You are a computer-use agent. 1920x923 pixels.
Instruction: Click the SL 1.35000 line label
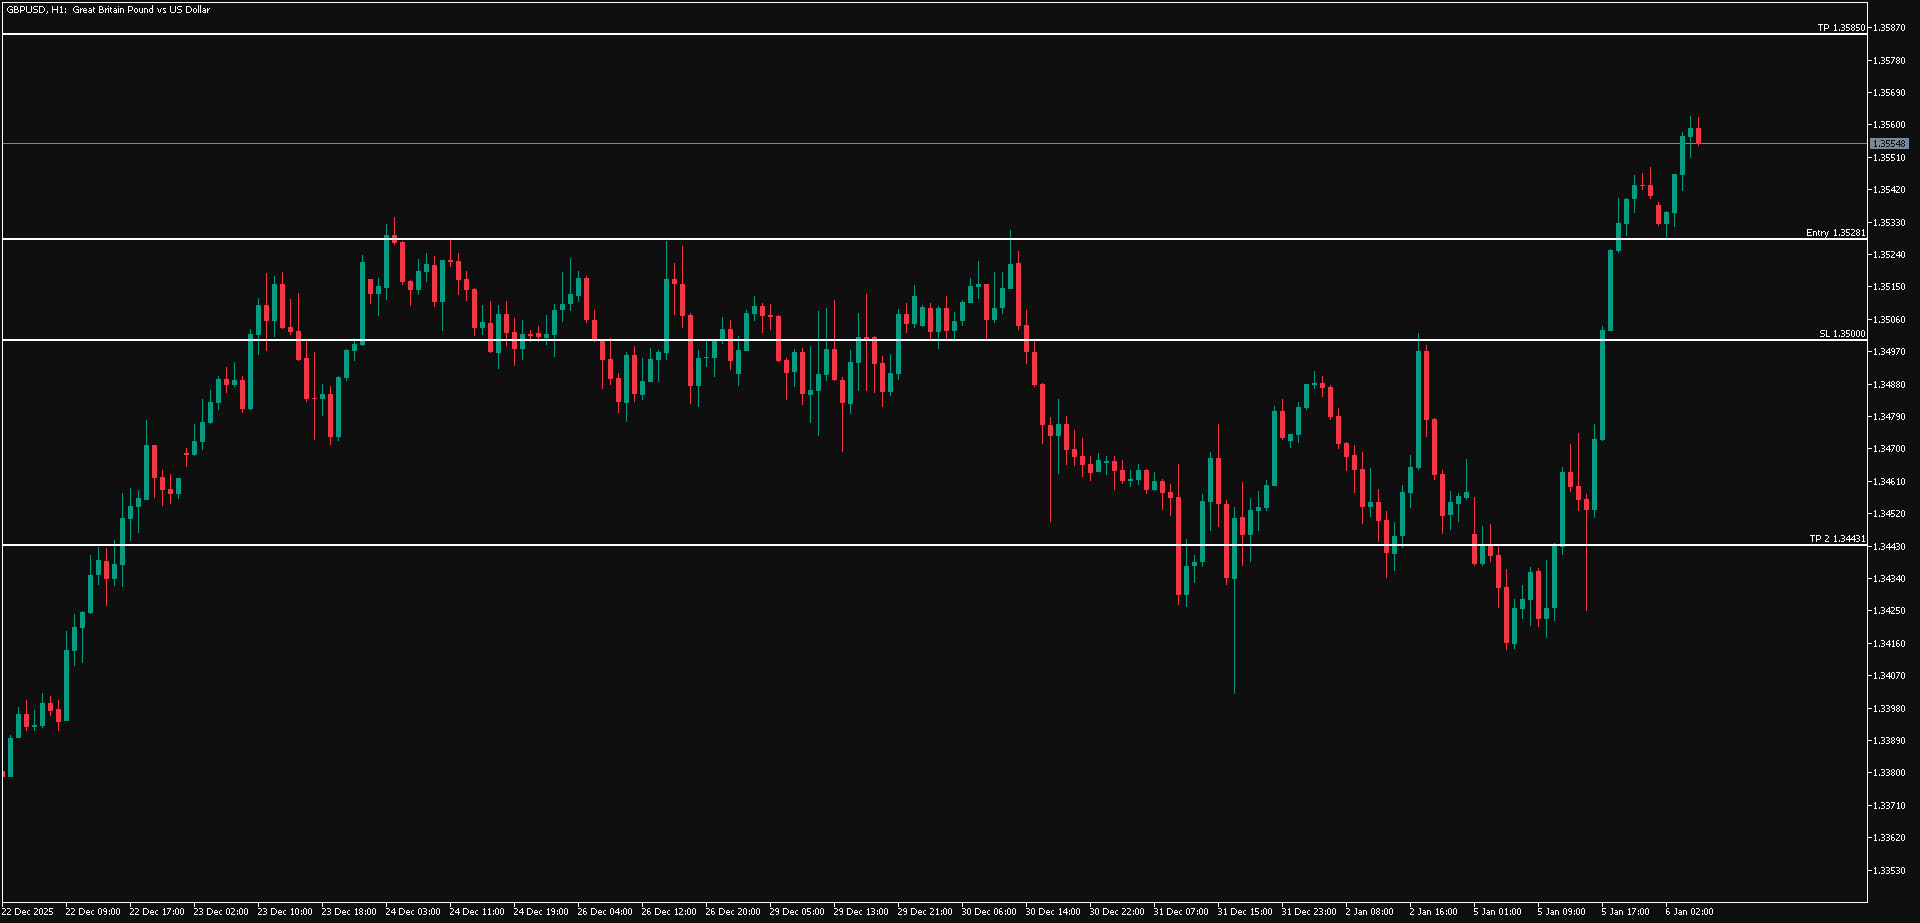click(x=1841, y=334)
